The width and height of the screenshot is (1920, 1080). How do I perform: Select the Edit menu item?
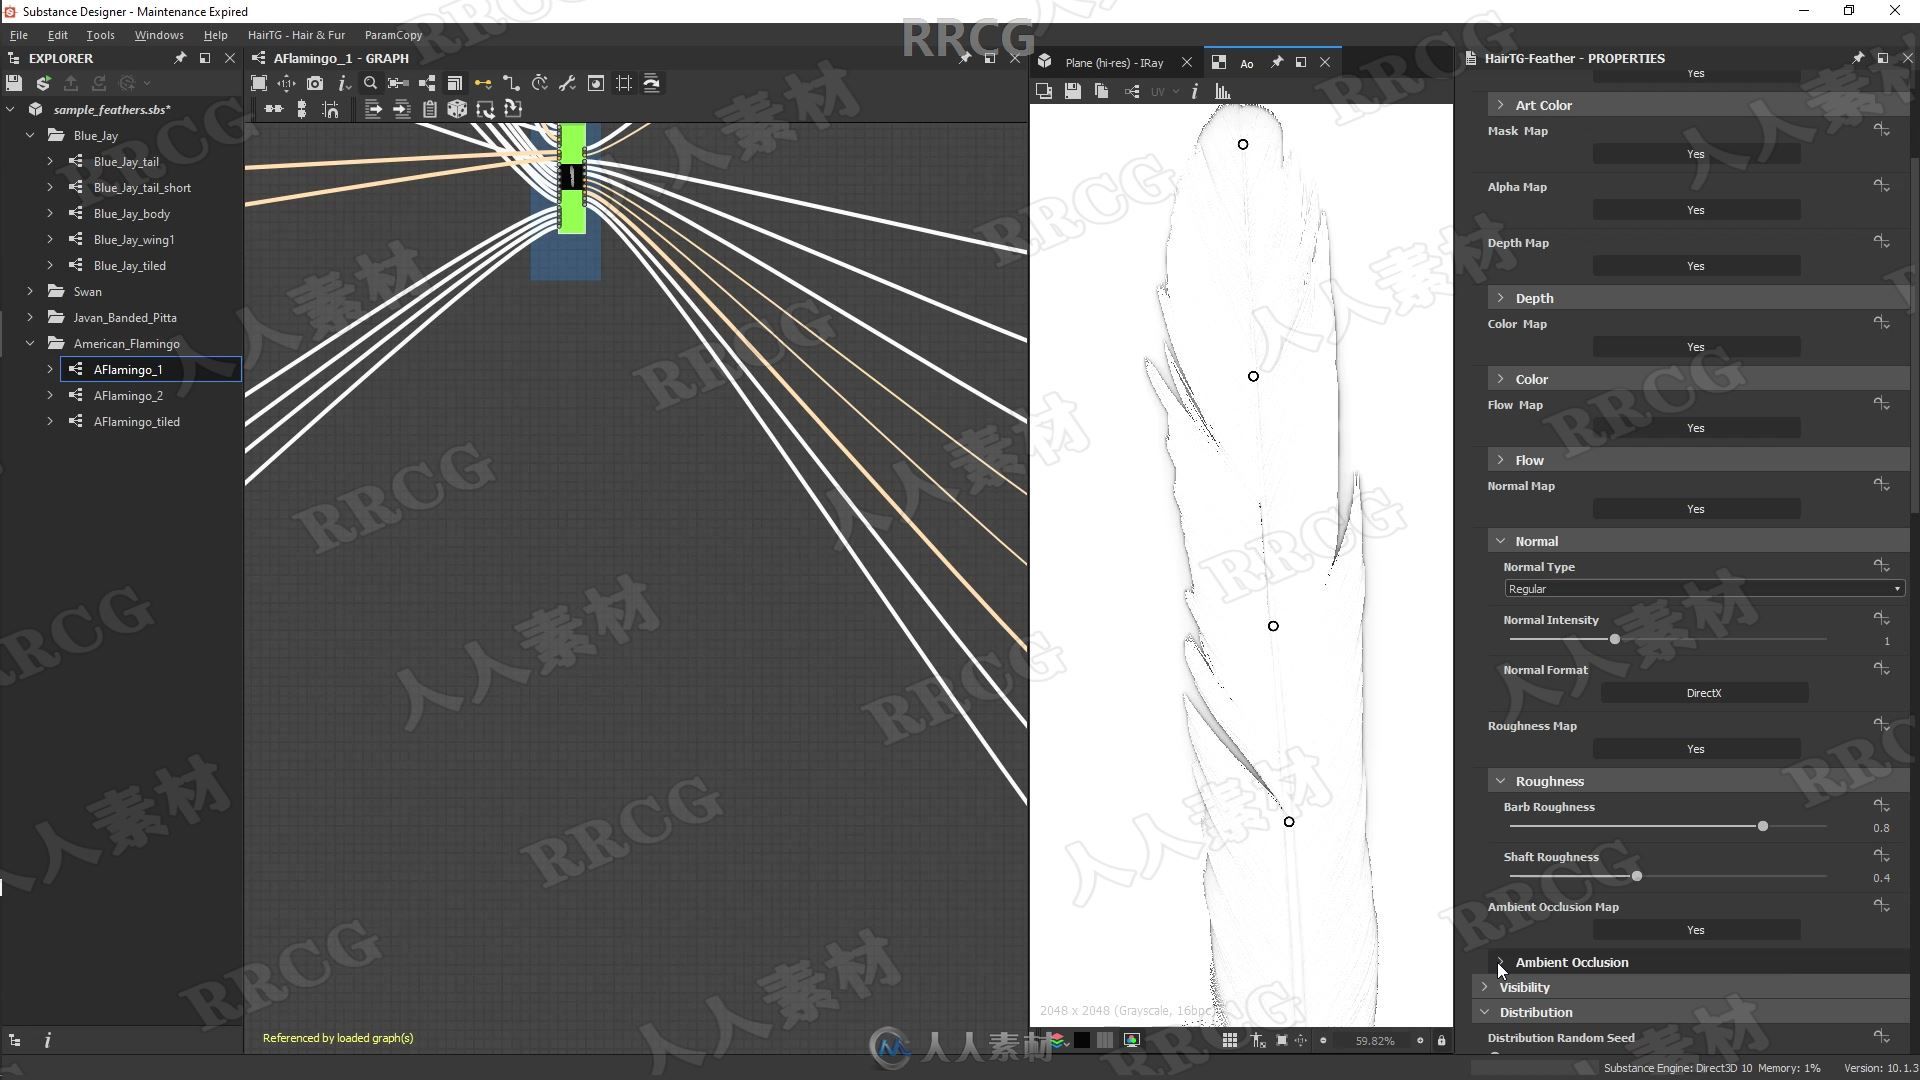tap(57, 34)
